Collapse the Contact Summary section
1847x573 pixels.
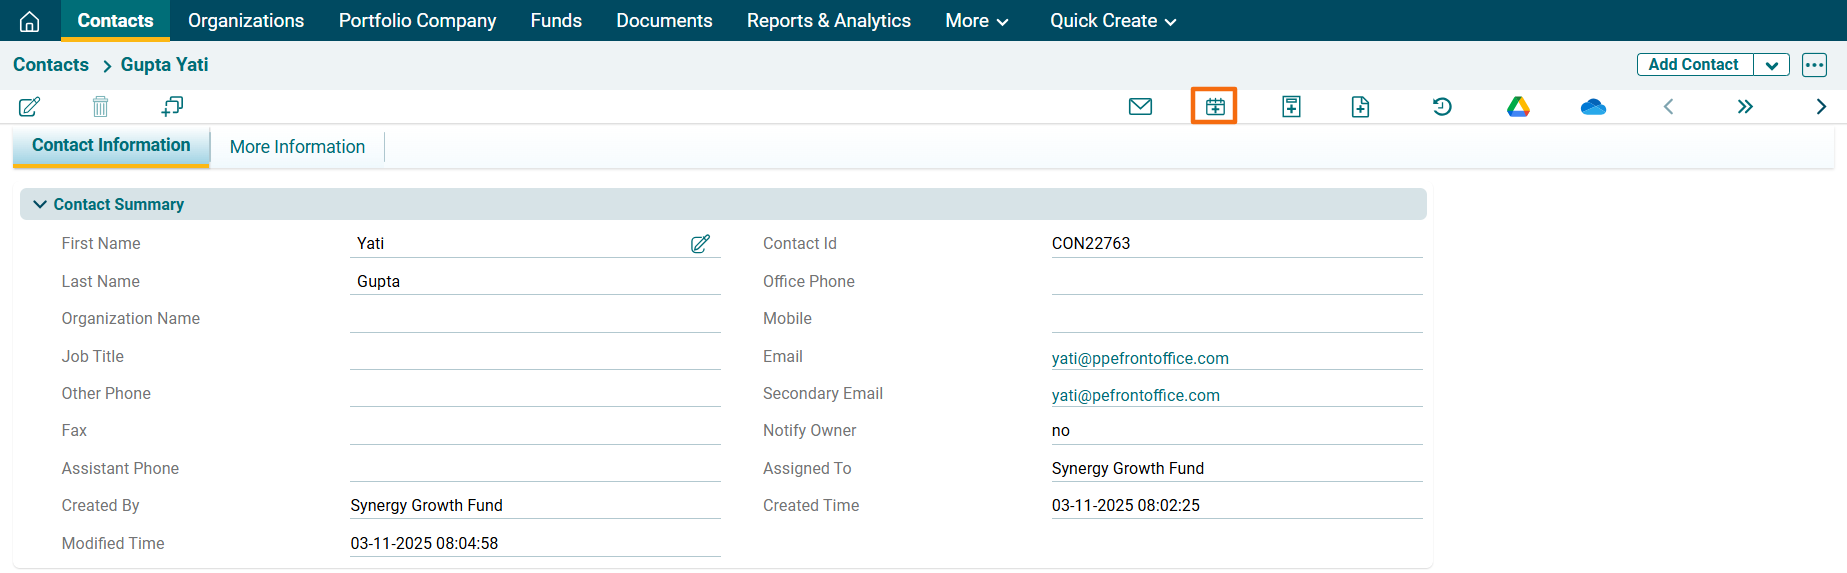pyautogui.click(x=40, y=204)
